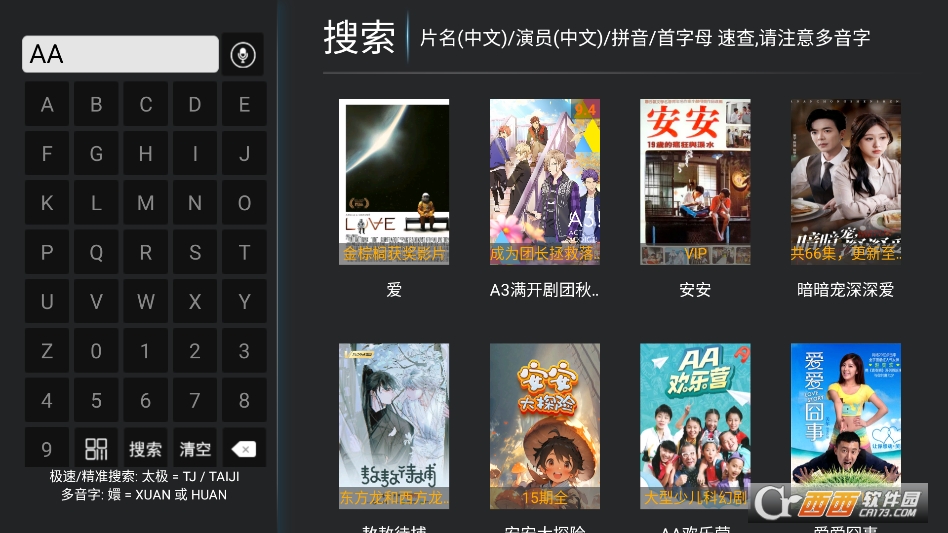Click the 搜索 key on keyboard
Image resolution: width=948 pixels, height=533 pixels.
point(145,449)
